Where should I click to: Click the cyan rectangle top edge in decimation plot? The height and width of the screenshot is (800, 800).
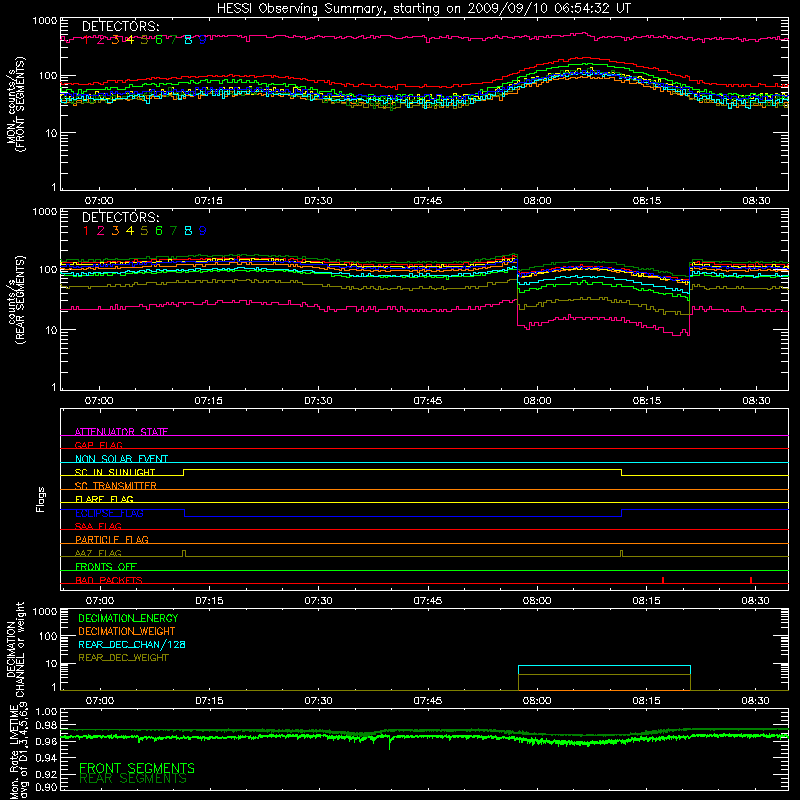[604, 666]
